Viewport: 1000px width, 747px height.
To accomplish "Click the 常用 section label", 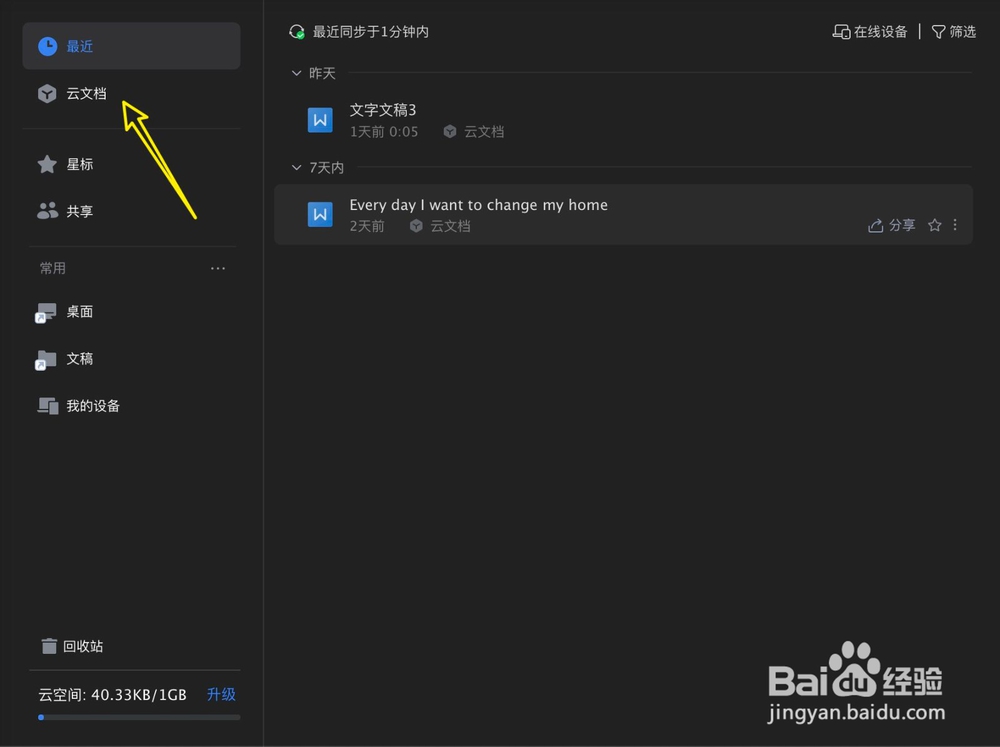I will pos(53,269).
